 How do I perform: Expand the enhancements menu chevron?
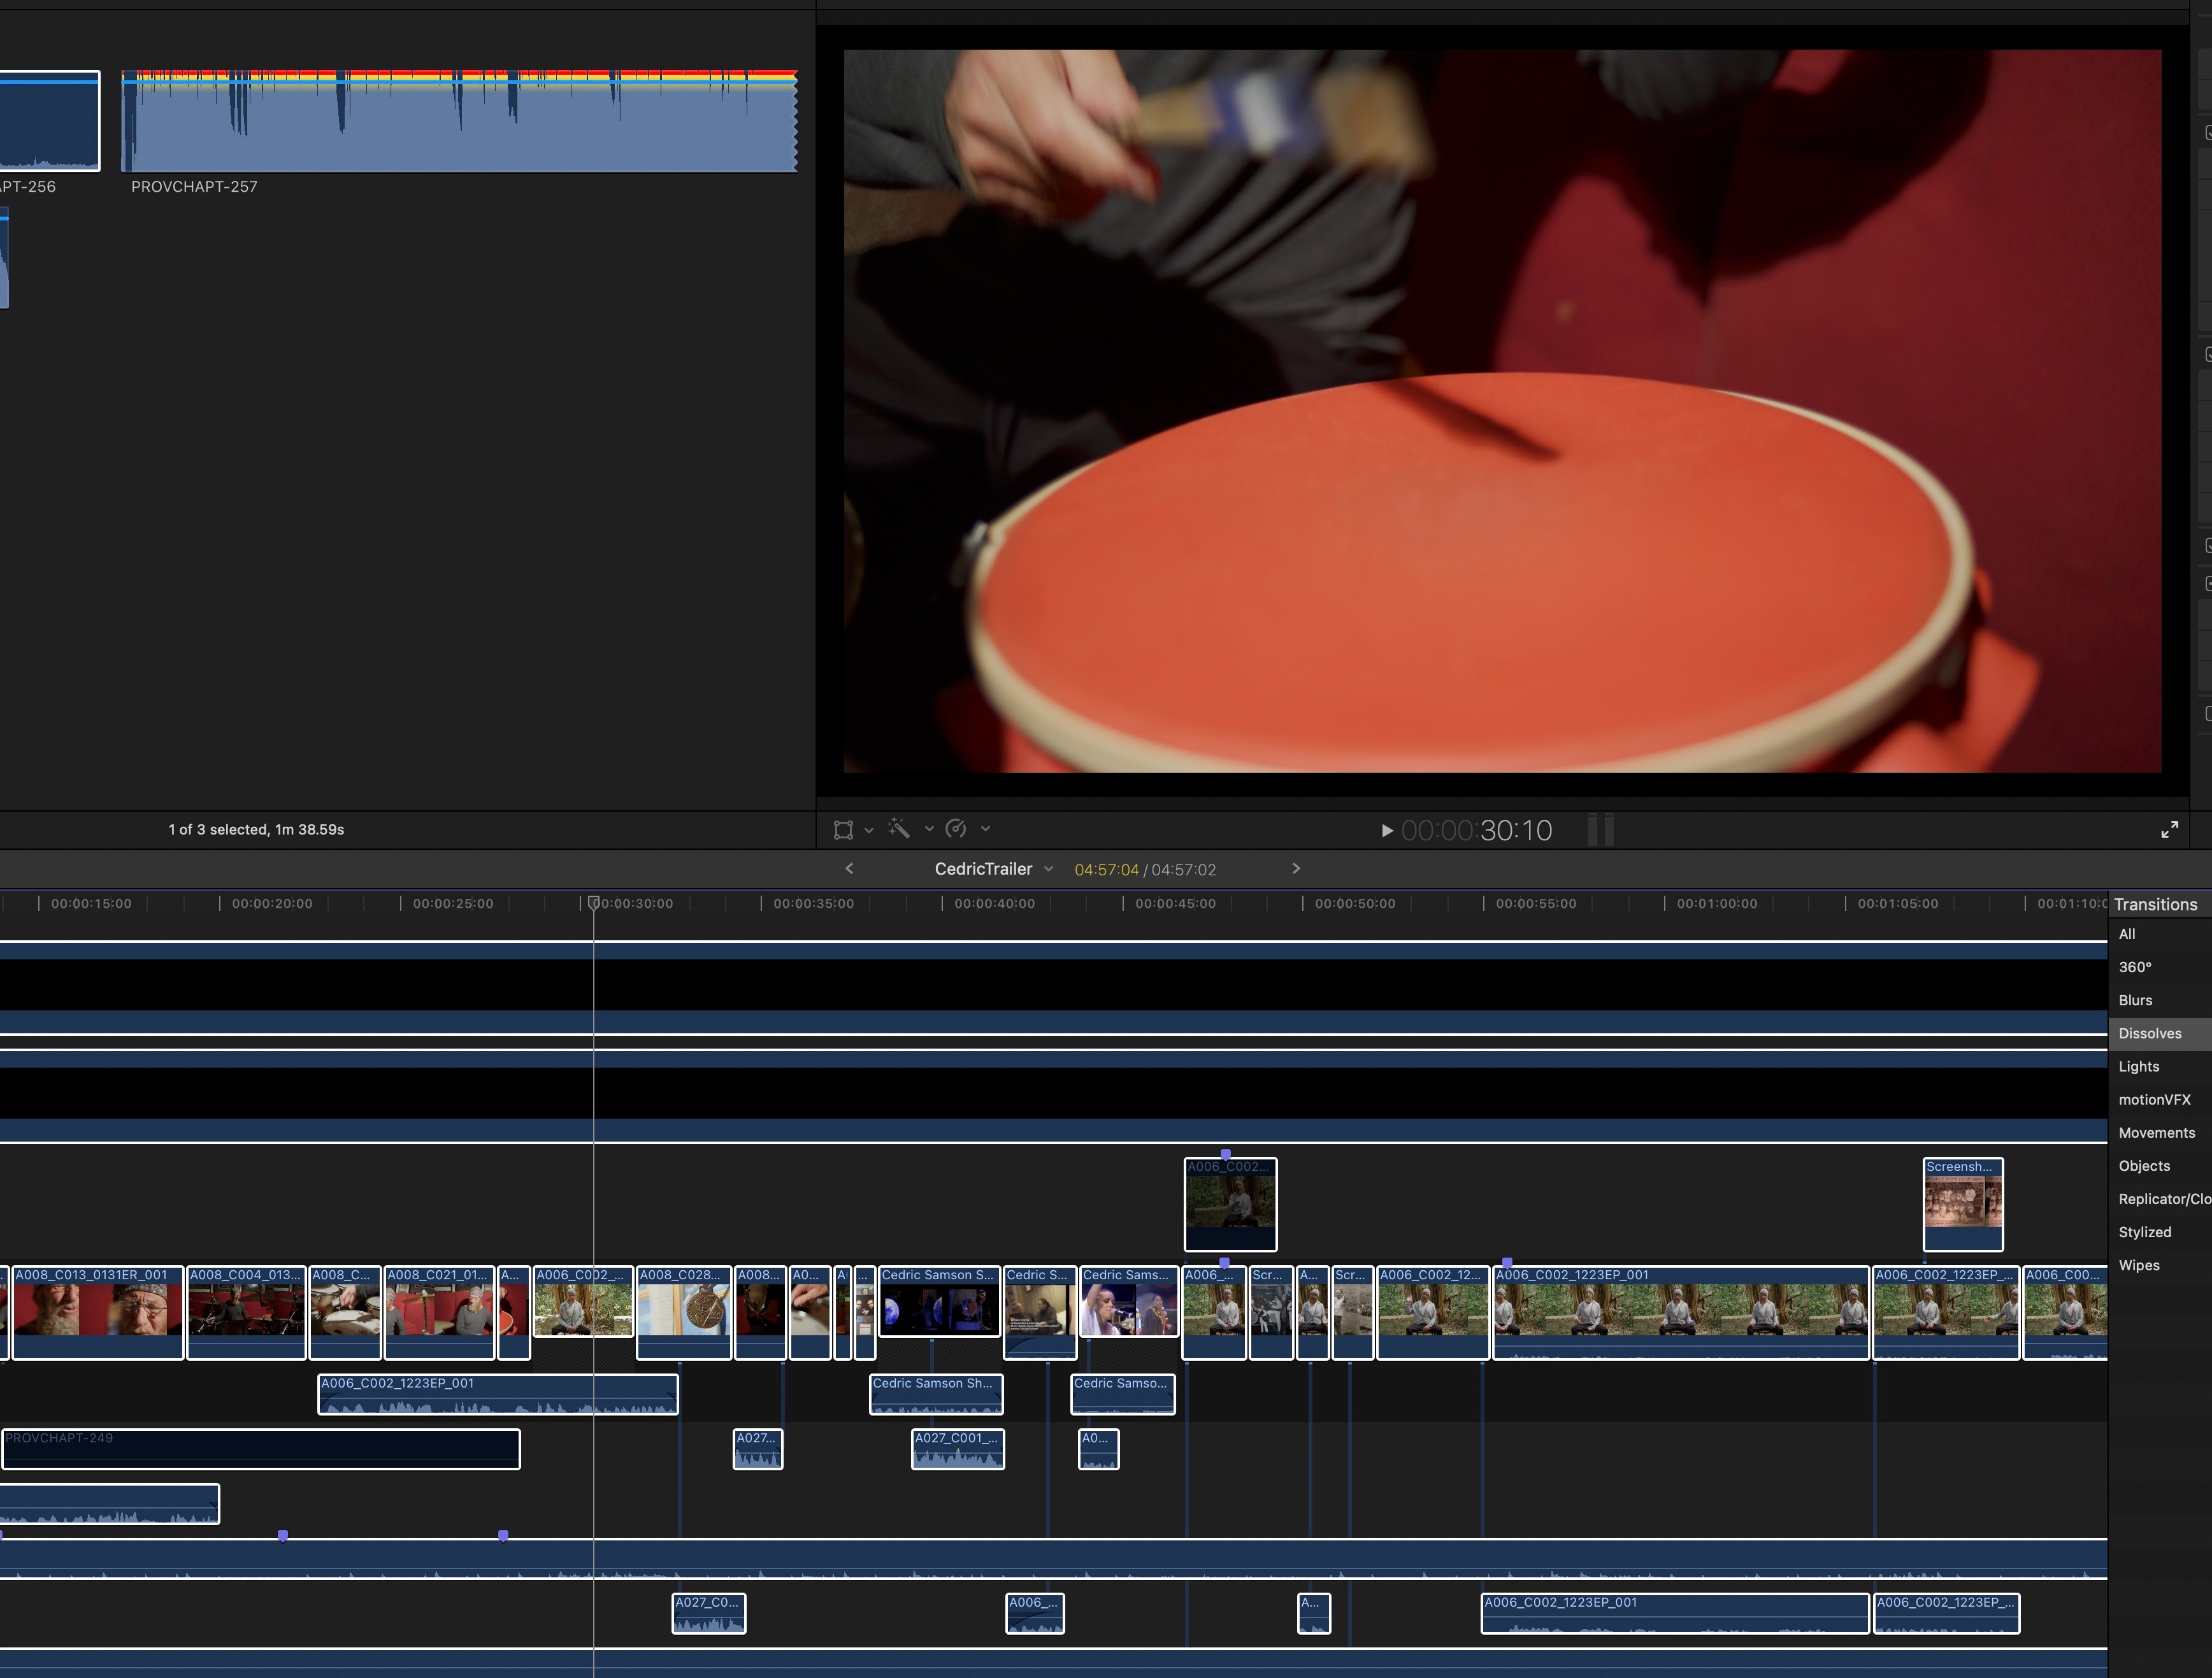[x=929, y=829]
